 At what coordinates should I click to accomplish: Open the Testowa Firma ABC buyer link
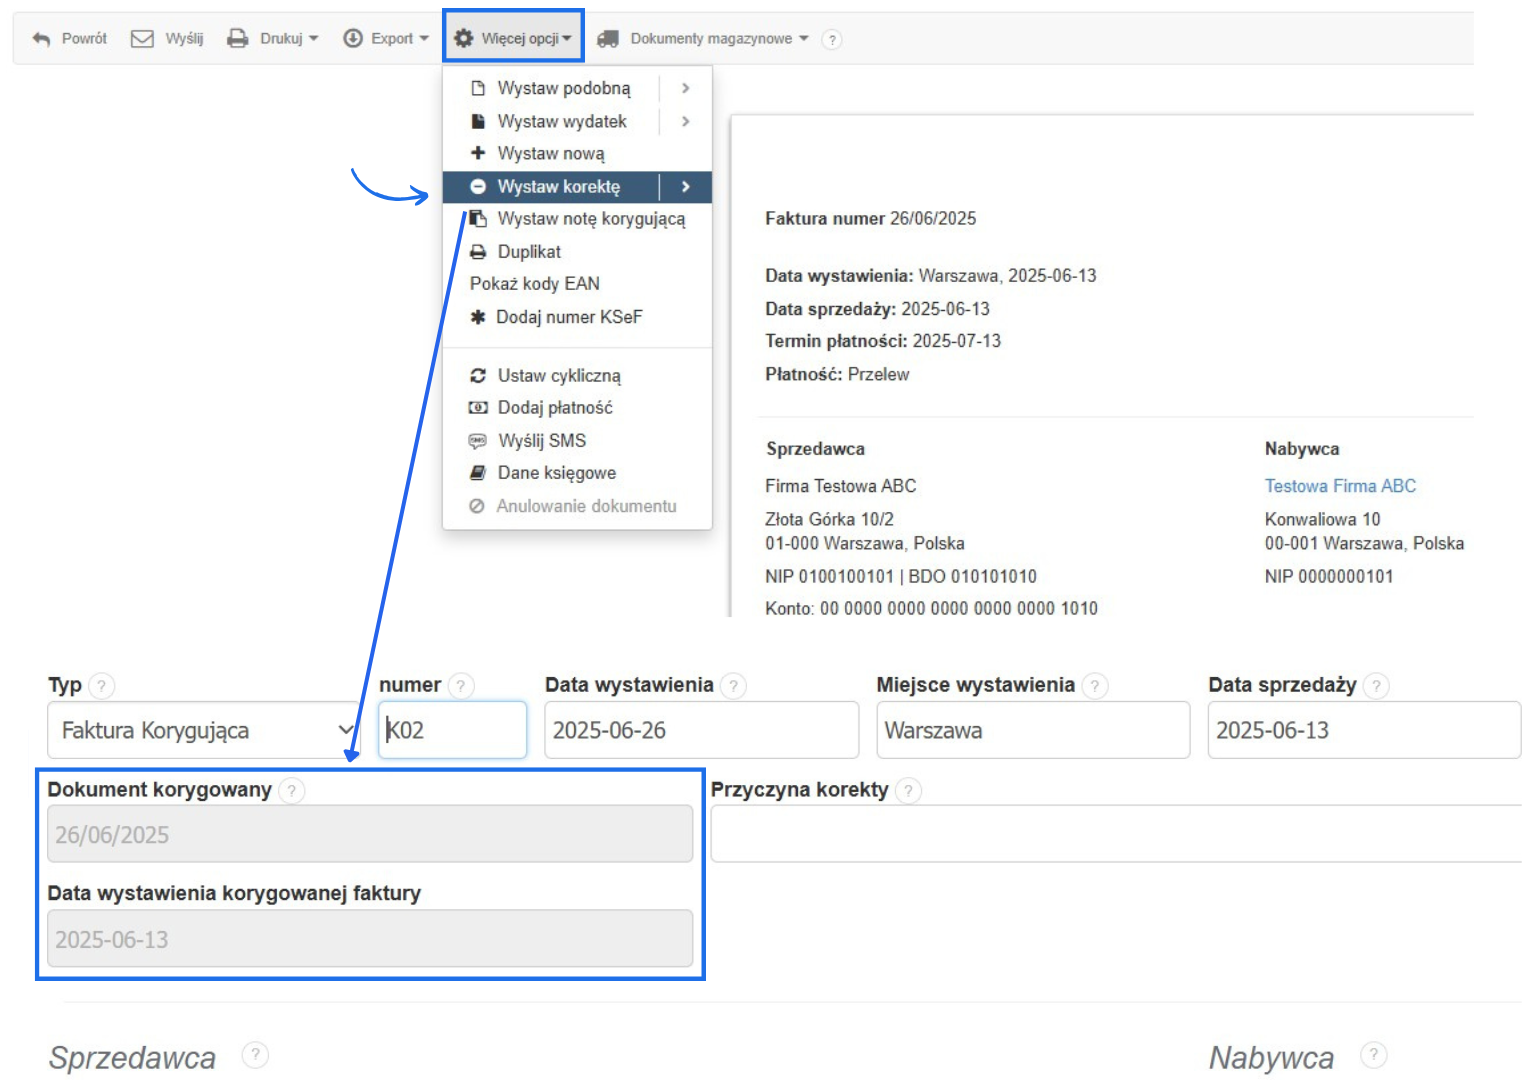click(1340, 486)
